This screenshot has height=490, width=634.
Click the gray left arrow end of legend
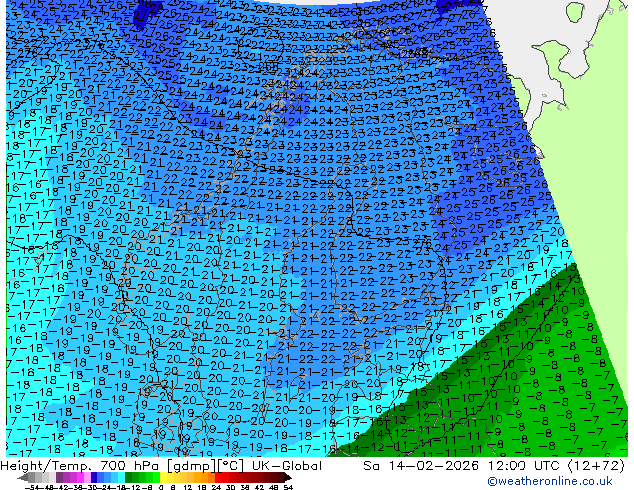pyautogui.click(x=23, y=477)
